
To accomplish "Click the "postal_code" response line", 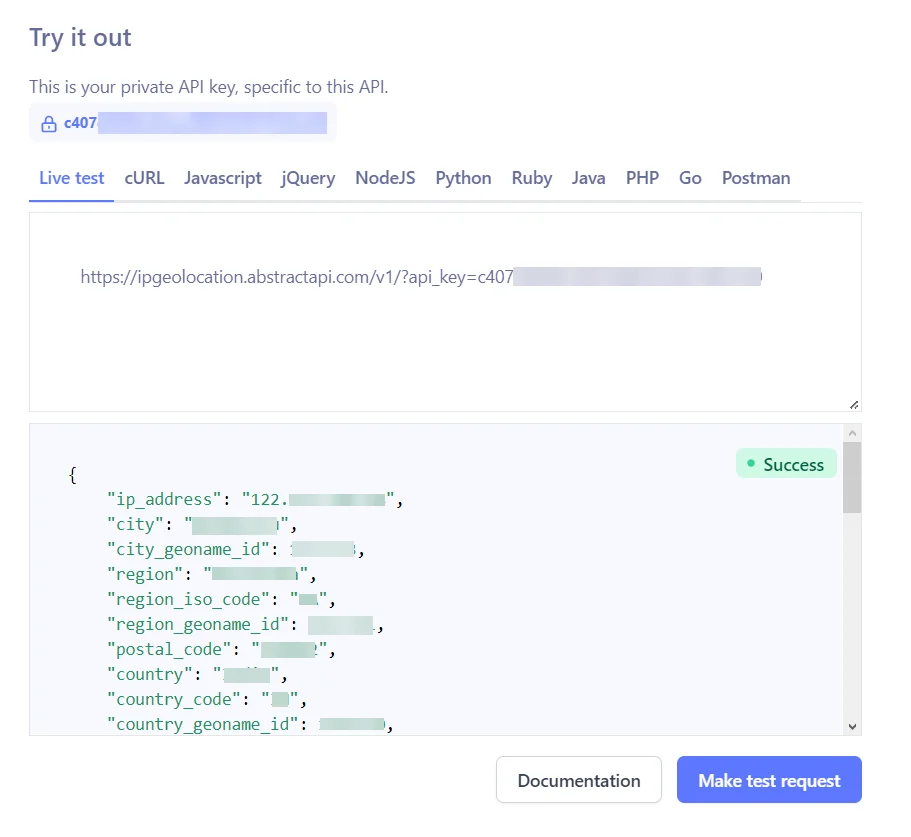I will (221, 649).
